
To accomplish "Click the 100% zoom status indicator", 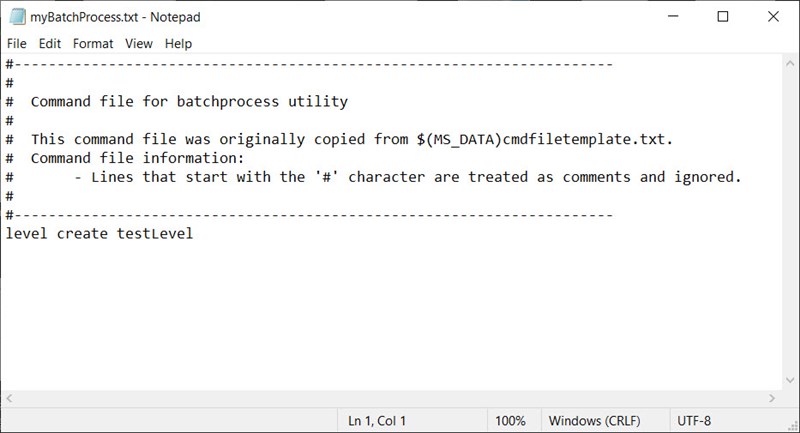I will pyautogui.click(x=510, y=421).
